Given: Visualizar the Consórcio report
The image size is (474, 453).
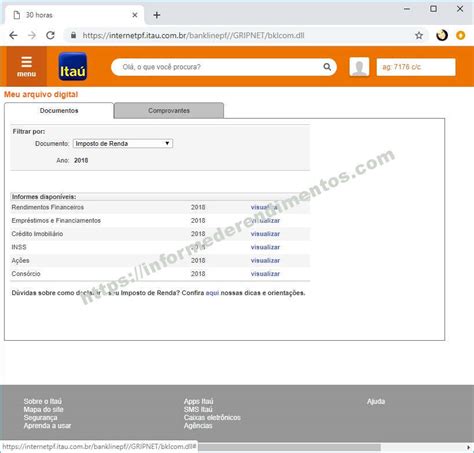Looking at the screenshot, I should pos(265,274).
